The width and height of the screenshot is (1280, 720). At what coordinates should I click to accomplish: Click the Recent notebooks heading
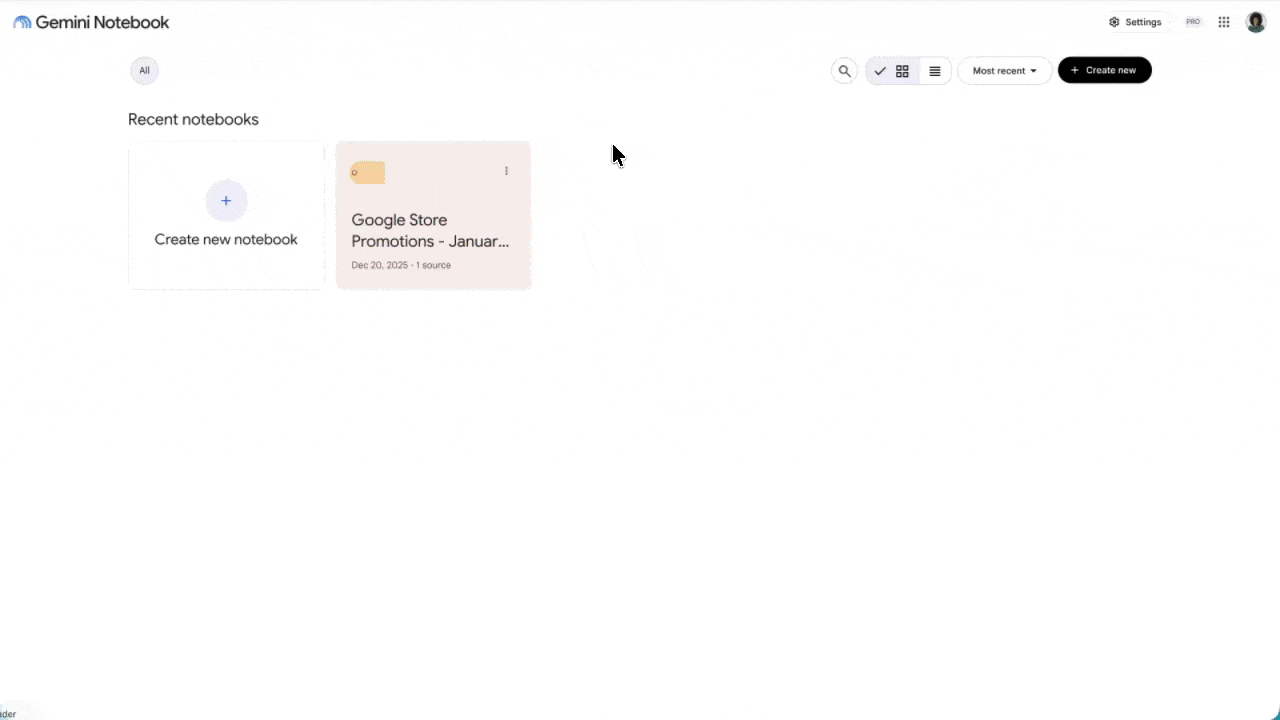coord(193,119)
